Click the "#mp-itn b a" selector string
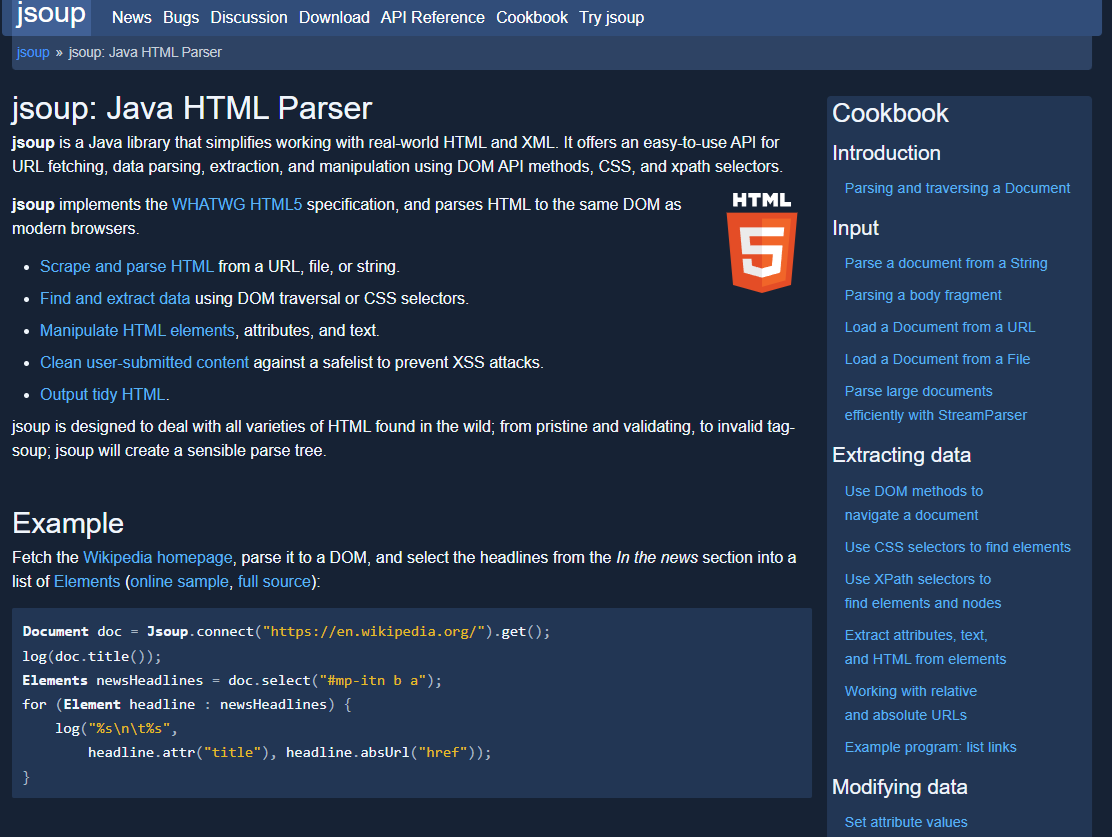The image size is (1112, 837). tap(372, 680)
